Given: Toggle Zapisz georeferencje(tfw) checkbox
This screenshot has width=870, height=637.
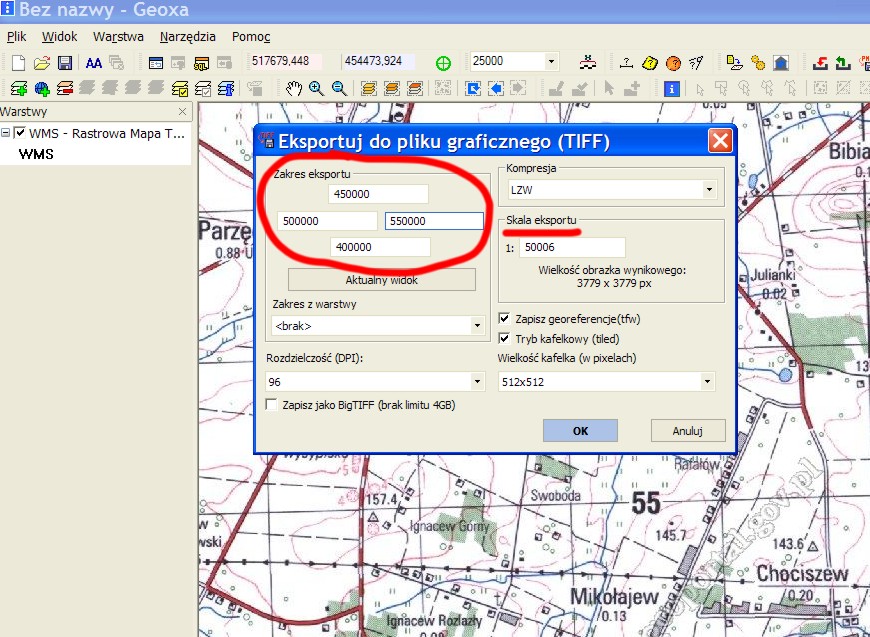Looking at the screenshot, I should [x=506, y=319].
